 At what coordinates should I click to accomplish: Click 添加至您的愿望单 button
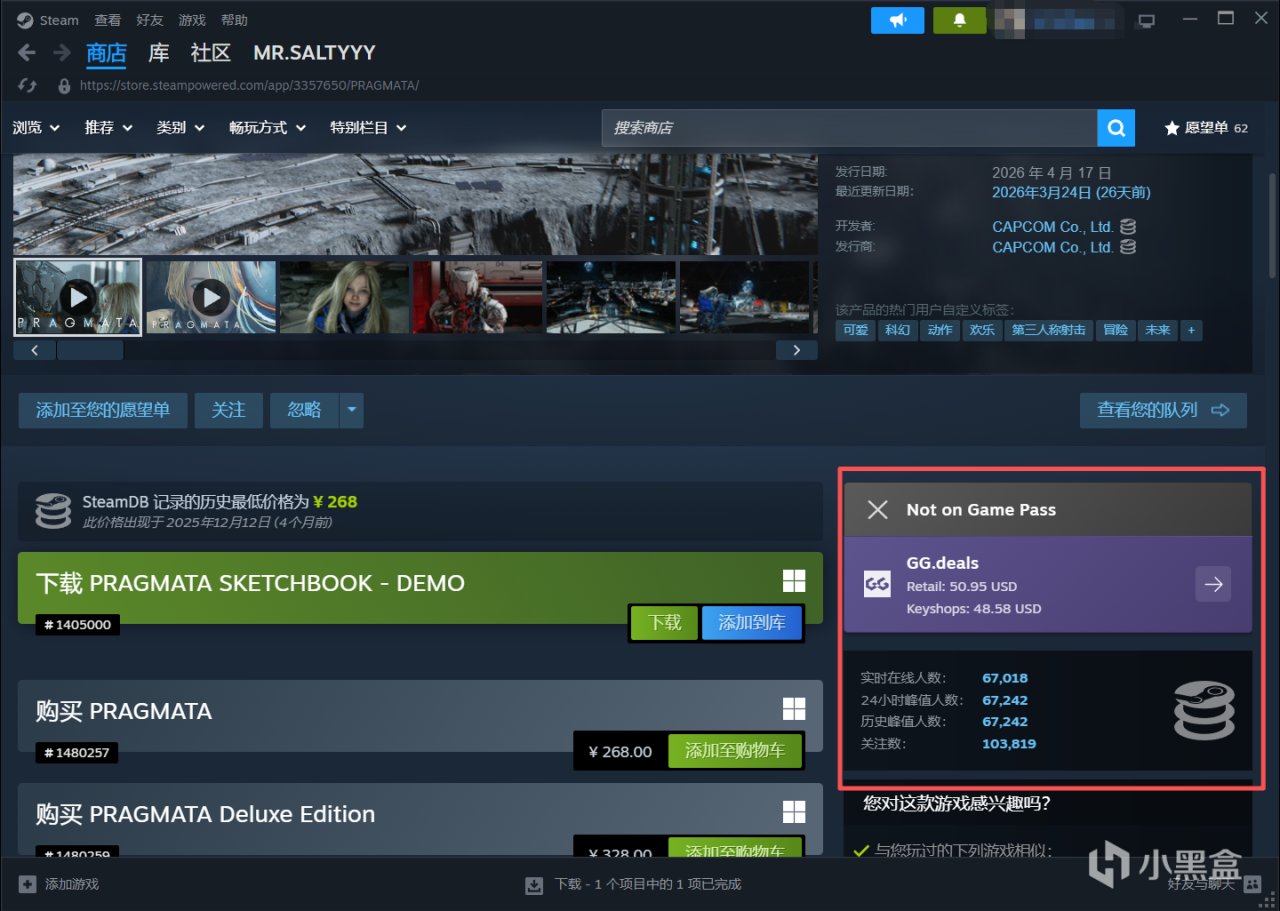tap(103, 410)
